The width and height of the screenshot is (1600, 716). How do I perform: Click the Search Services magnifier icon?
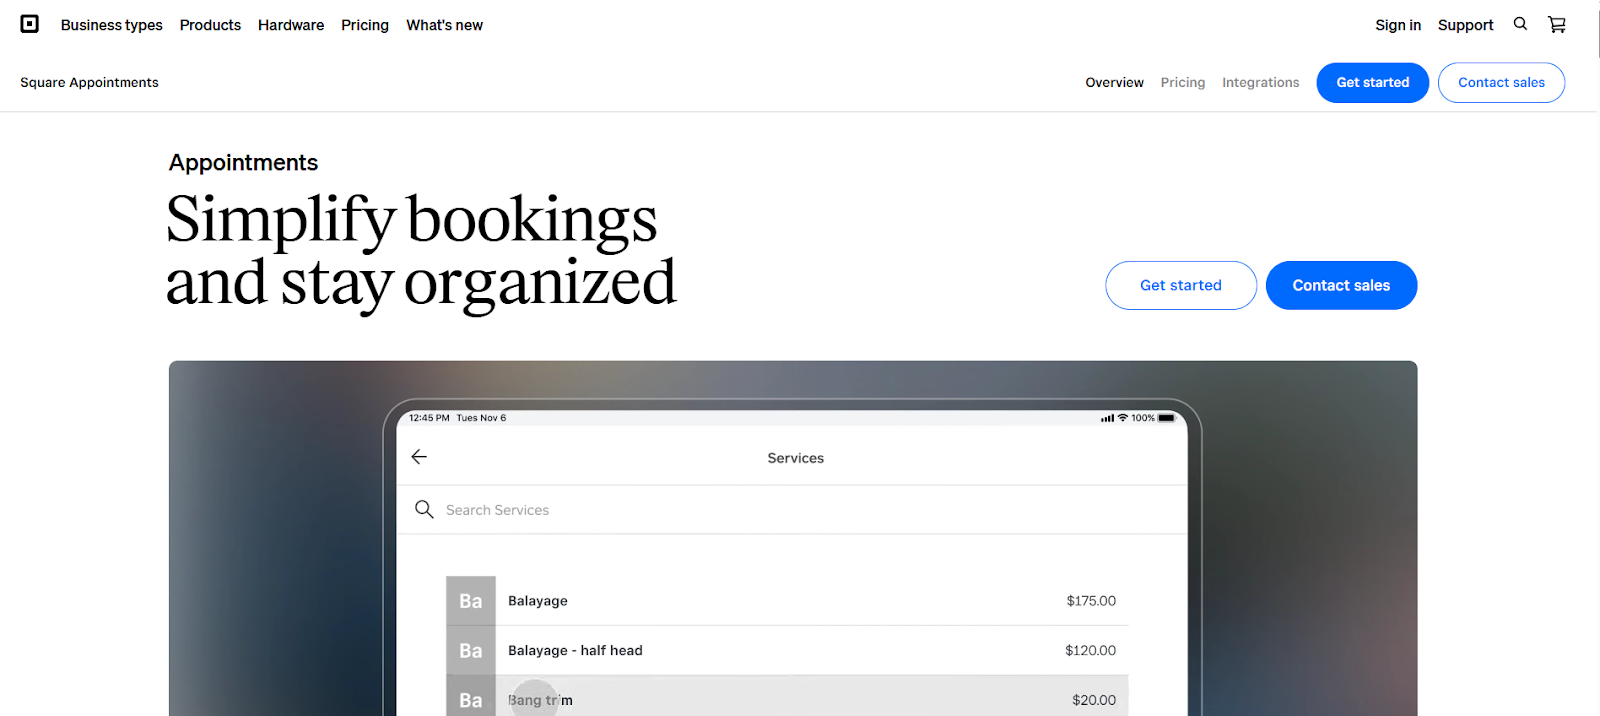[424, 509]
